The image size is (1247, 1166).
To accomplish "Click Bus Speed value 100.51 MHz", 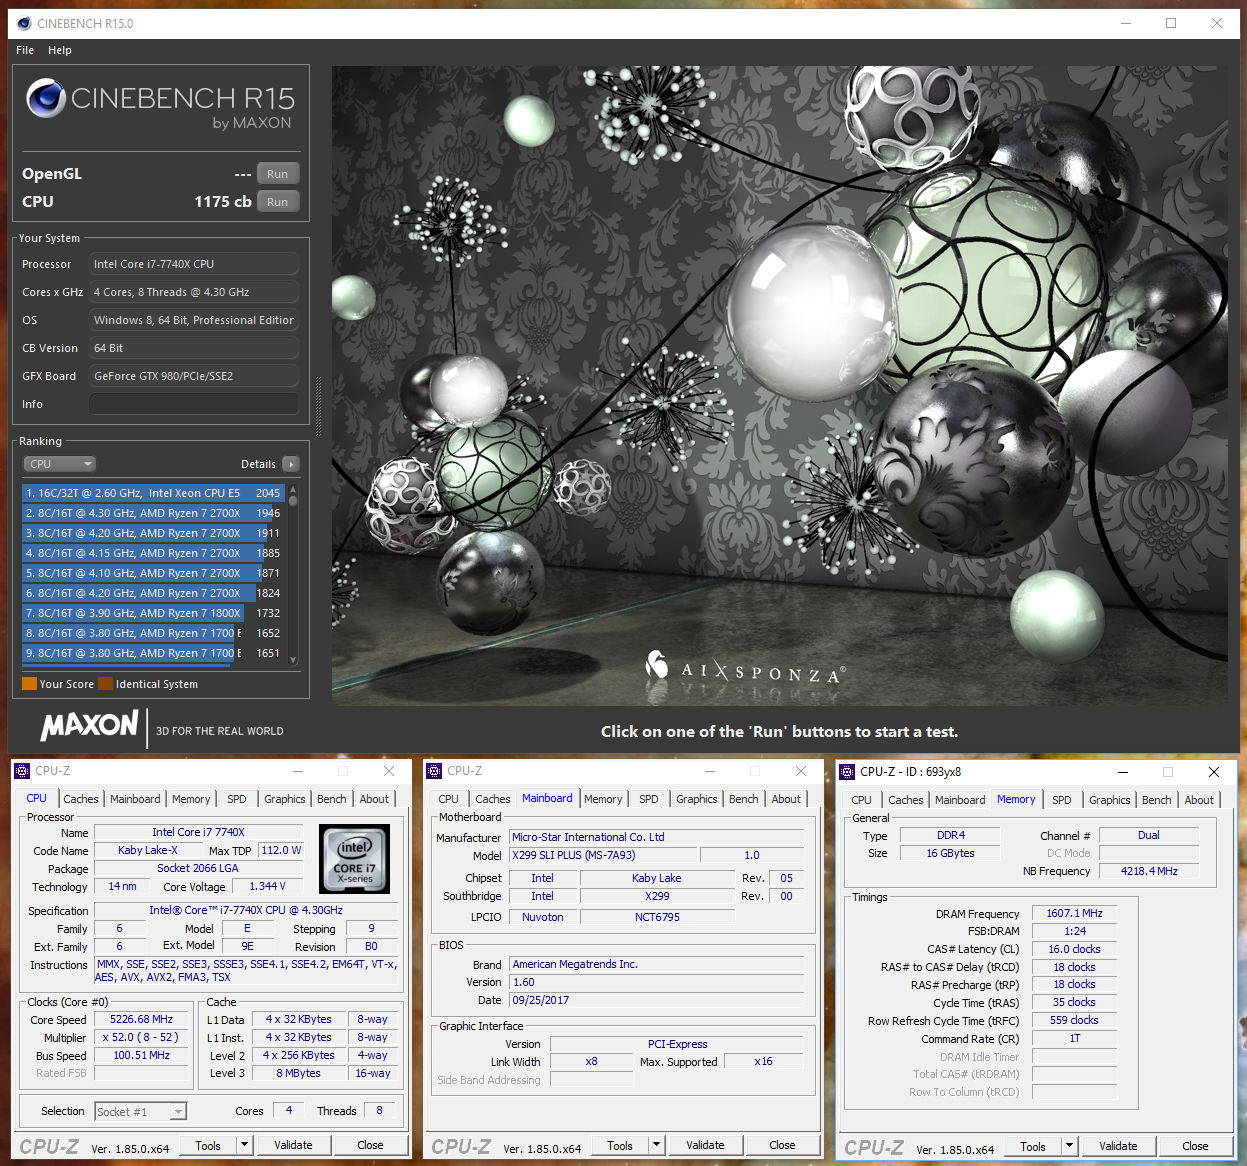I will 141,1056.
